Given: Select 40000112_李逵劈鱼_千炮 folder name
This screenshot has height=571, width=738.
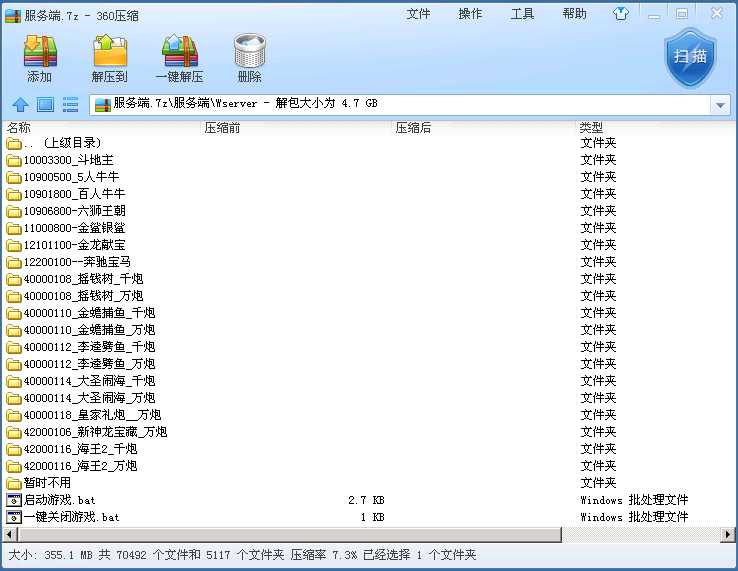Looking at the screenshot, I should (89, 347).
